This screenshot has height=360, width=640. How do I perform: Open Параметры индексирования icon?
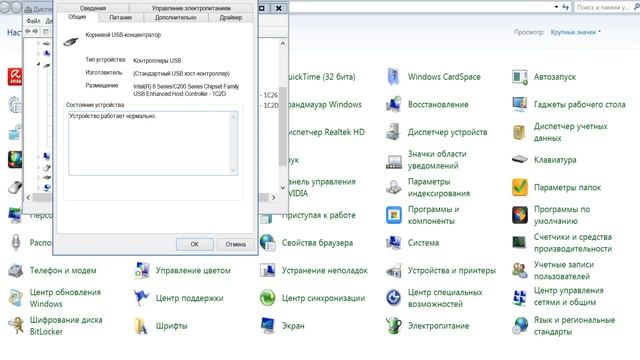[393, 187]
